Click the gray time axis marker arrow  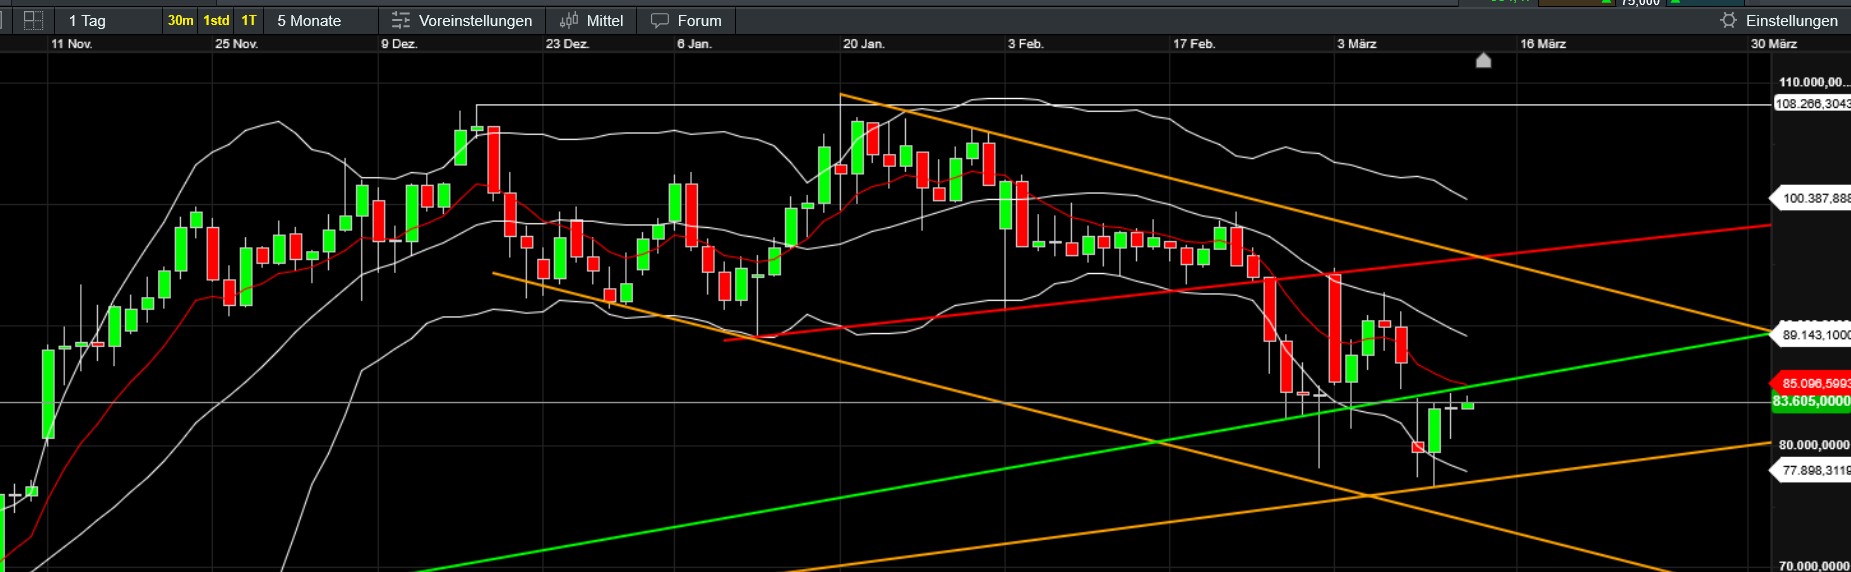tap(1484, 60)
